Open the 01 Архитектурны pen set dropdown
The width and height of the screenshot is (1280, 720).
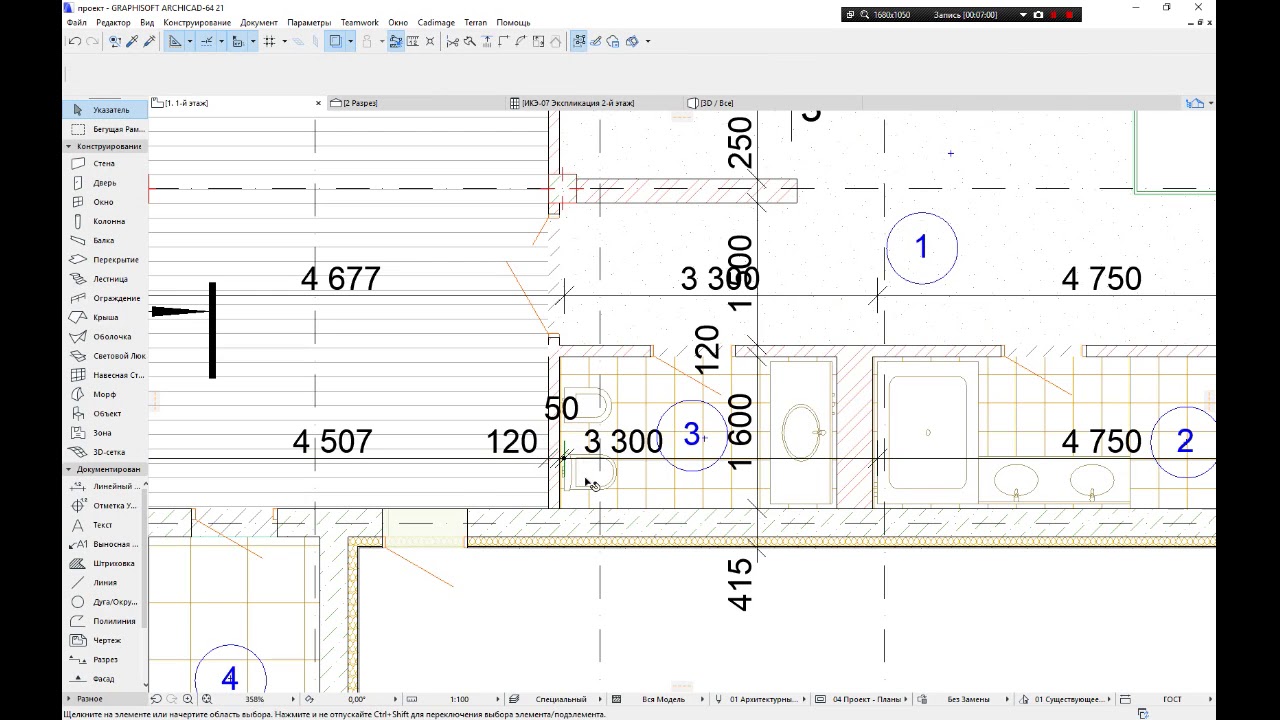(x=765, y=699)
